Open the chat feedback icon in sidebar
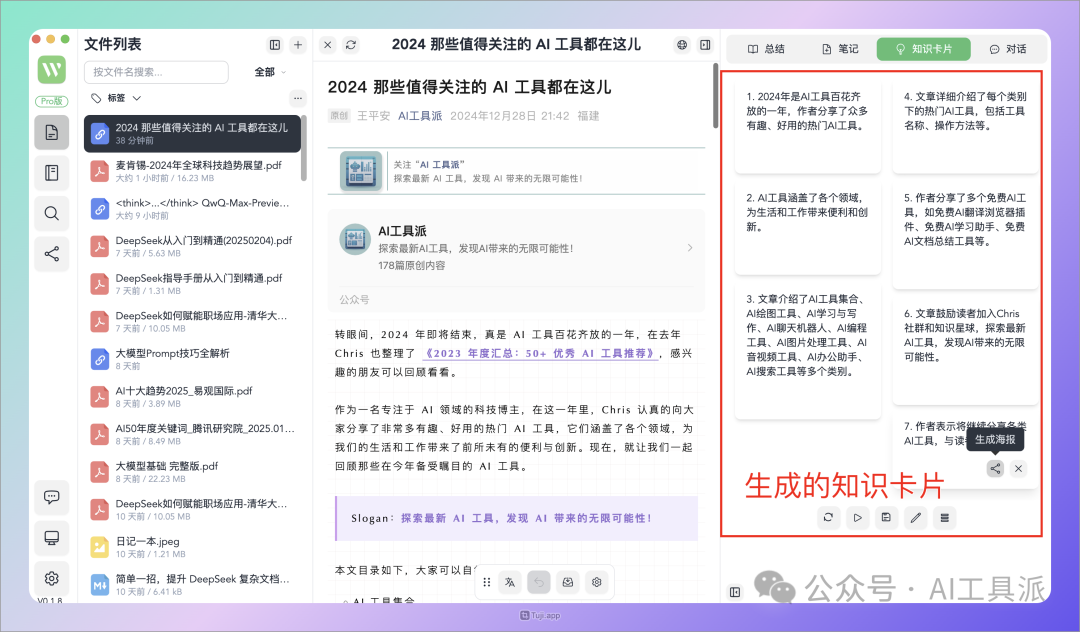1080x632 pixels. (52, 497)
